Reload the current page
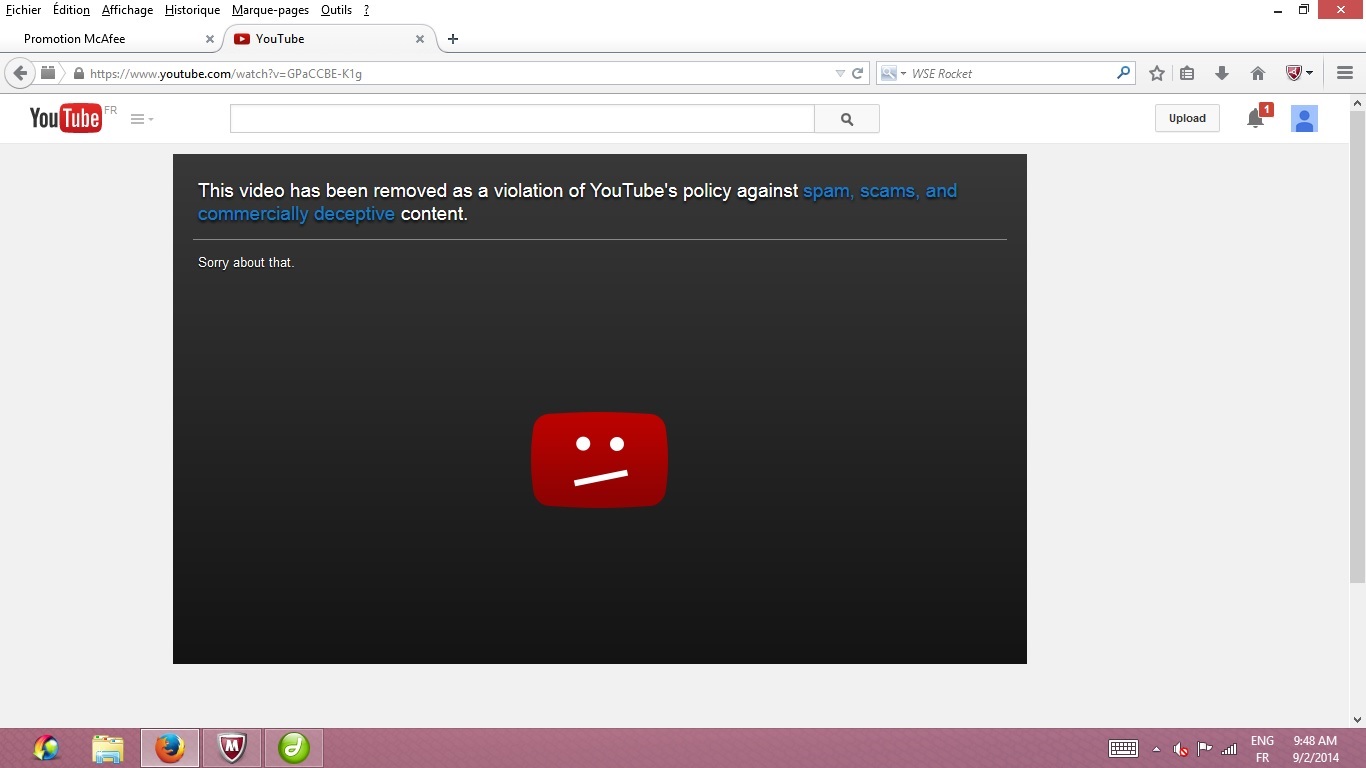This screenshot has height=768, width=1366. point(857,73)
